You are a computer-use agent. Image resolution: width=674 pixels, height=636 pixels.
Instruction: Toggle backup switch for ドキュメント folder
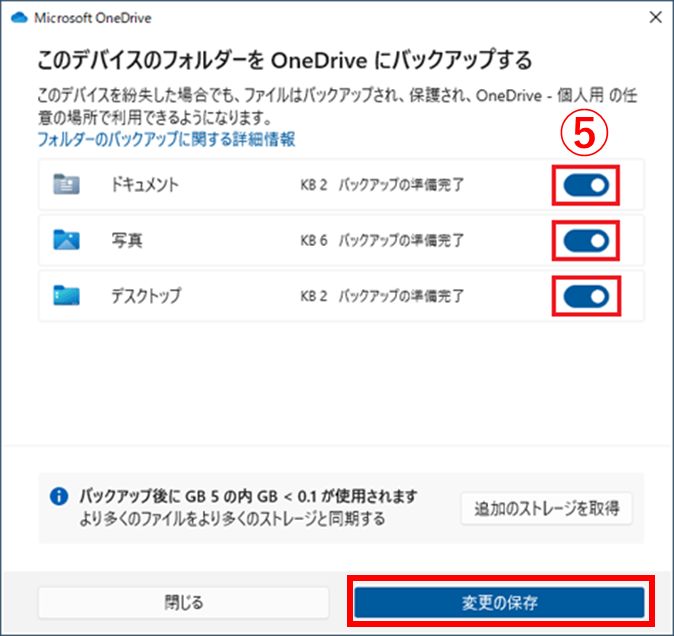pyautogui.click(x=586, y=185)
